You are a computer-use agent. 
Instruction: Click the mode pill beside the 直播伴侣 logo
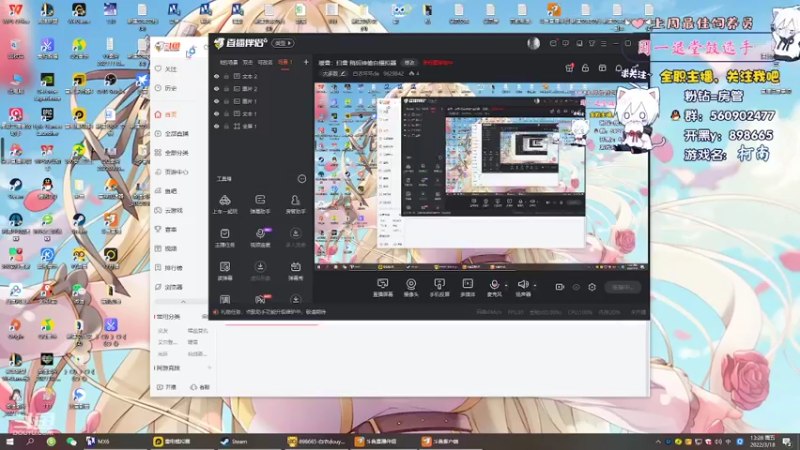283,43
